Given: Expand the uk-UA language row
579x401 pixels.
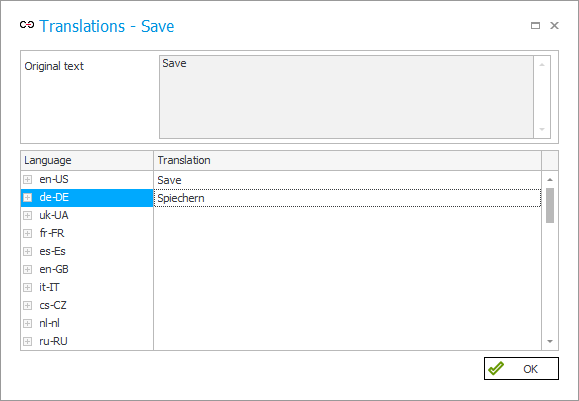Looking at the screenshot, I should pyautogui.click(x=27, y=216).
